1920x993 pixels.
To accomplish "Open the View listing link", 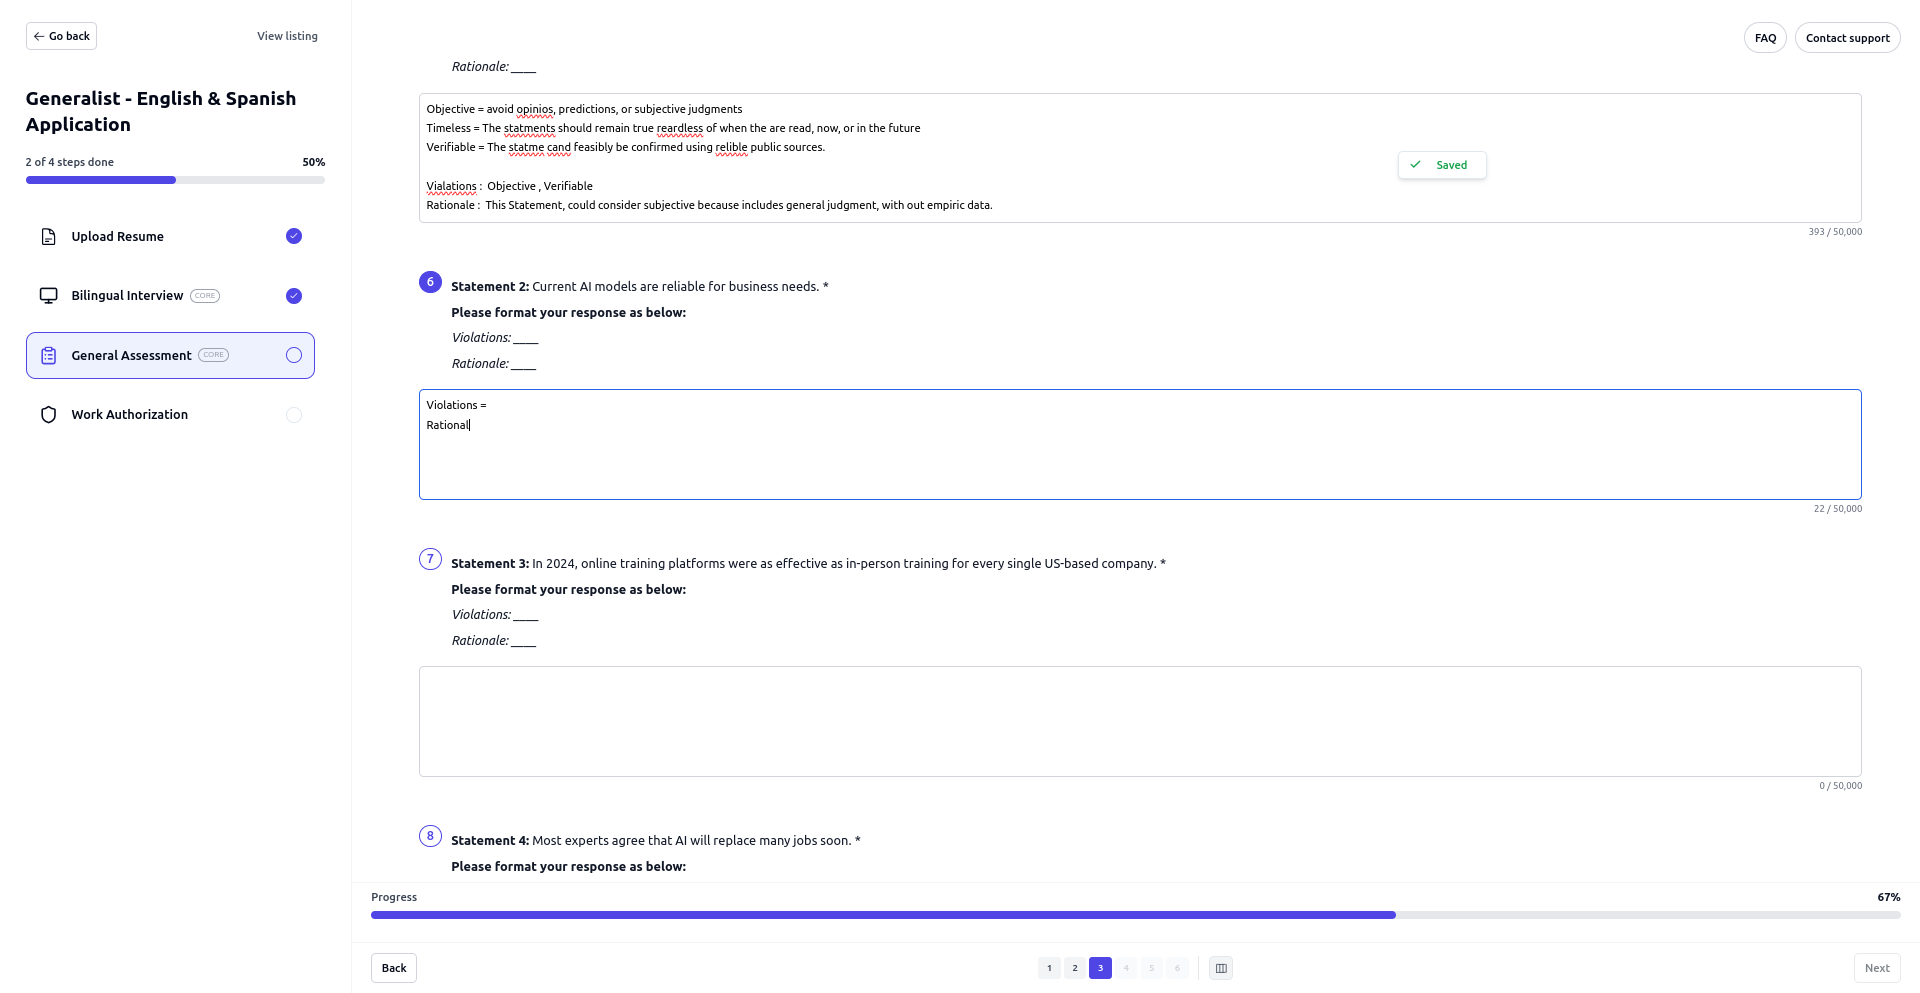I will point(287,36).
